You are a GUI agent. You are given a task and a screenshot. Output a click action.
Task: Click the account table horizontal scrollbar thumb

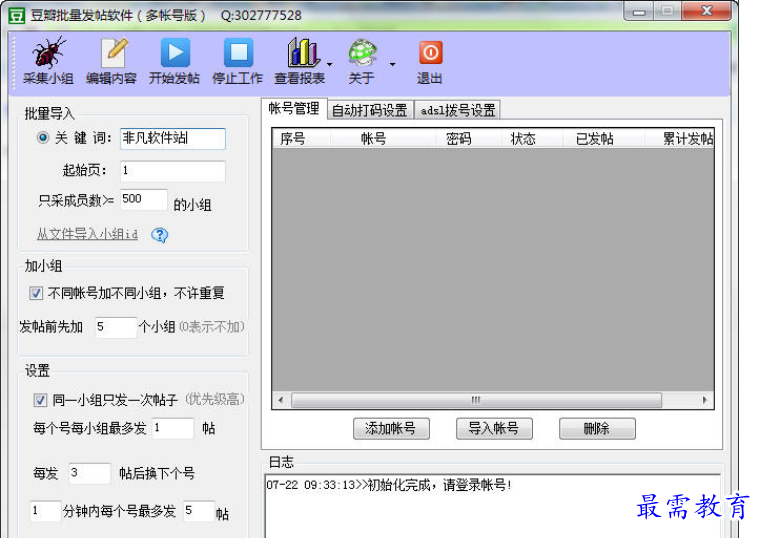click(476, 400)
